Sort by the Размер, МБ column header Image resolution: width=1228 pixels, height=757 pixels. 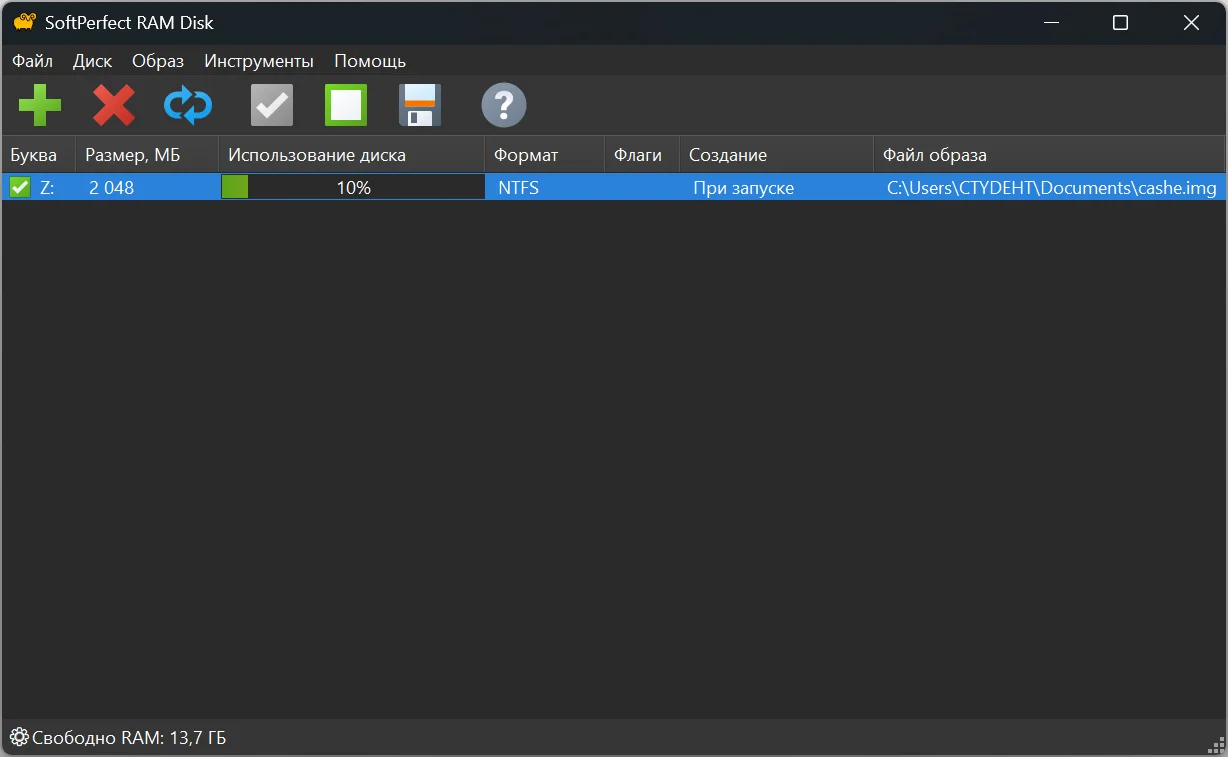(147, 155)
